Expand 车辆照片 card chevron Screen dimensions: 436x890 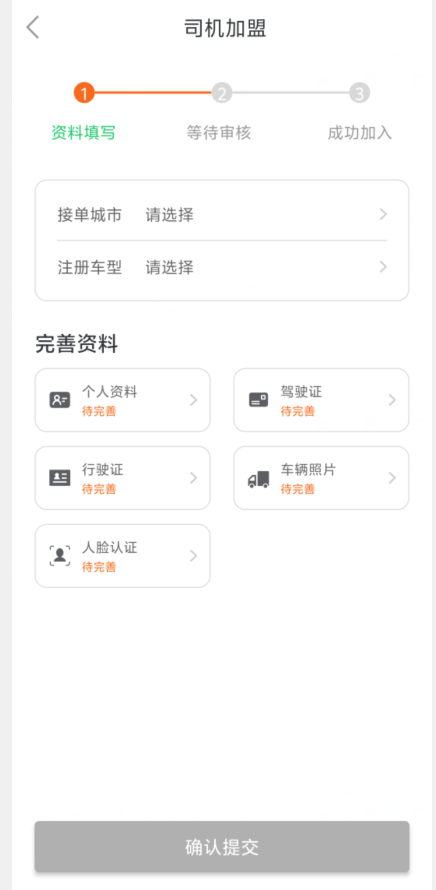pyautogui.click(x=392, y=478)
